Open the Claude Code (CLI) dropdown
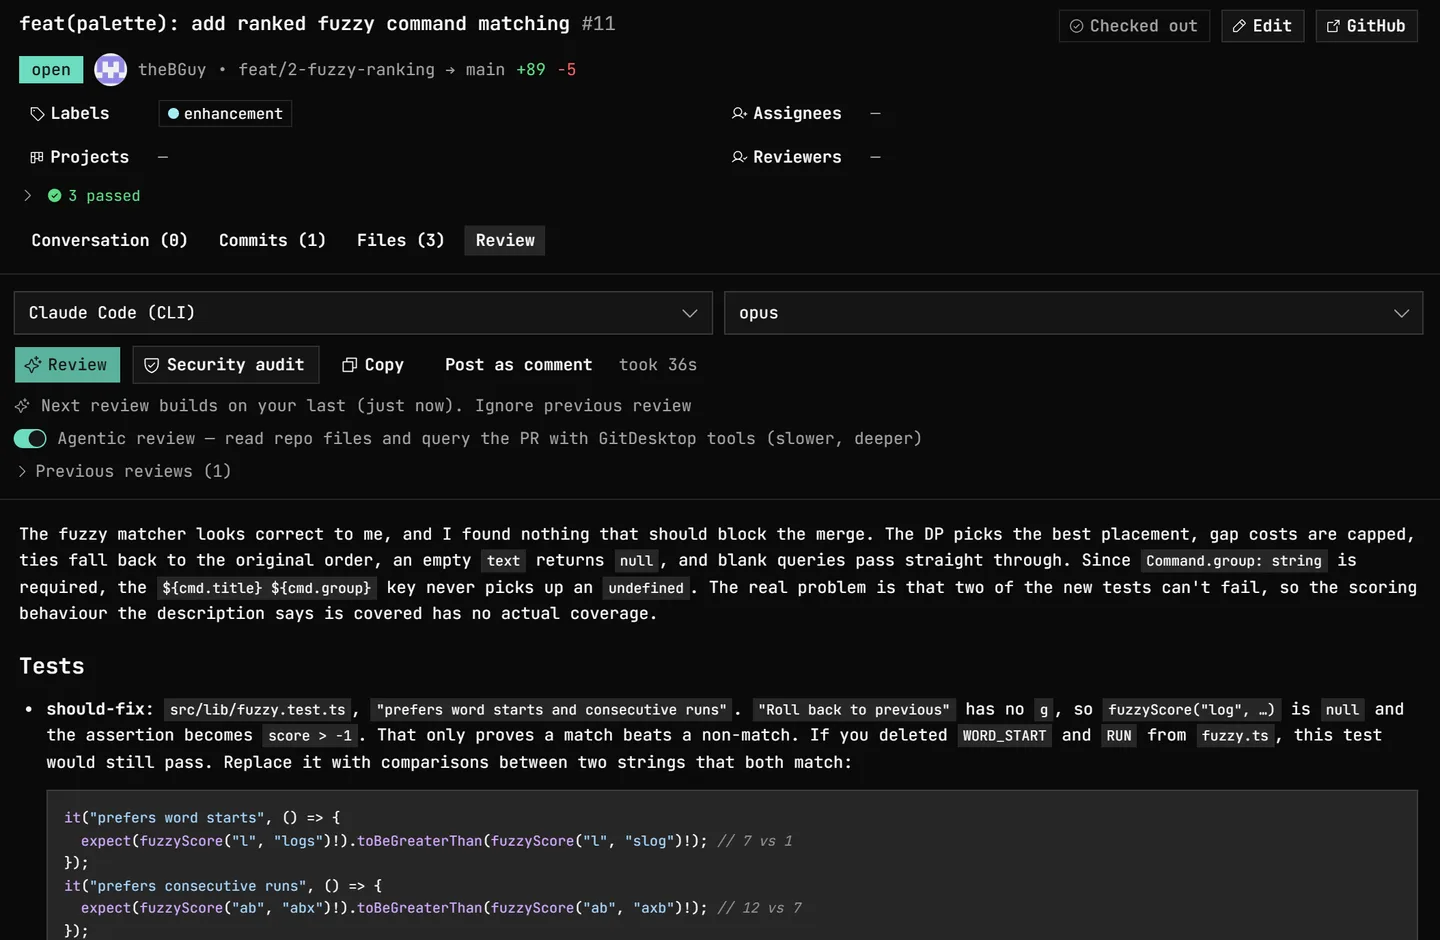Viewport: 1440px width, 940px height. (x=363, y=313)
